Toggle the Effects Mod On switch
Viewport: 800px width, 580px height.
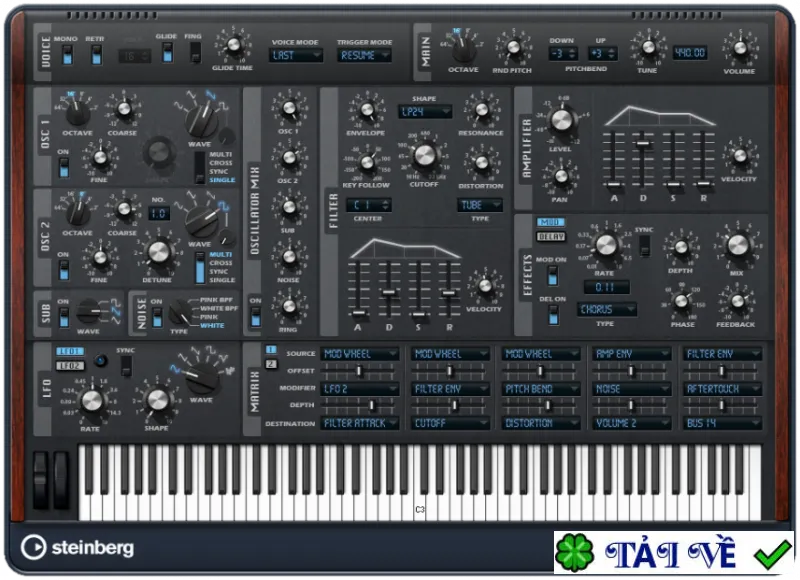coord(553,275)
